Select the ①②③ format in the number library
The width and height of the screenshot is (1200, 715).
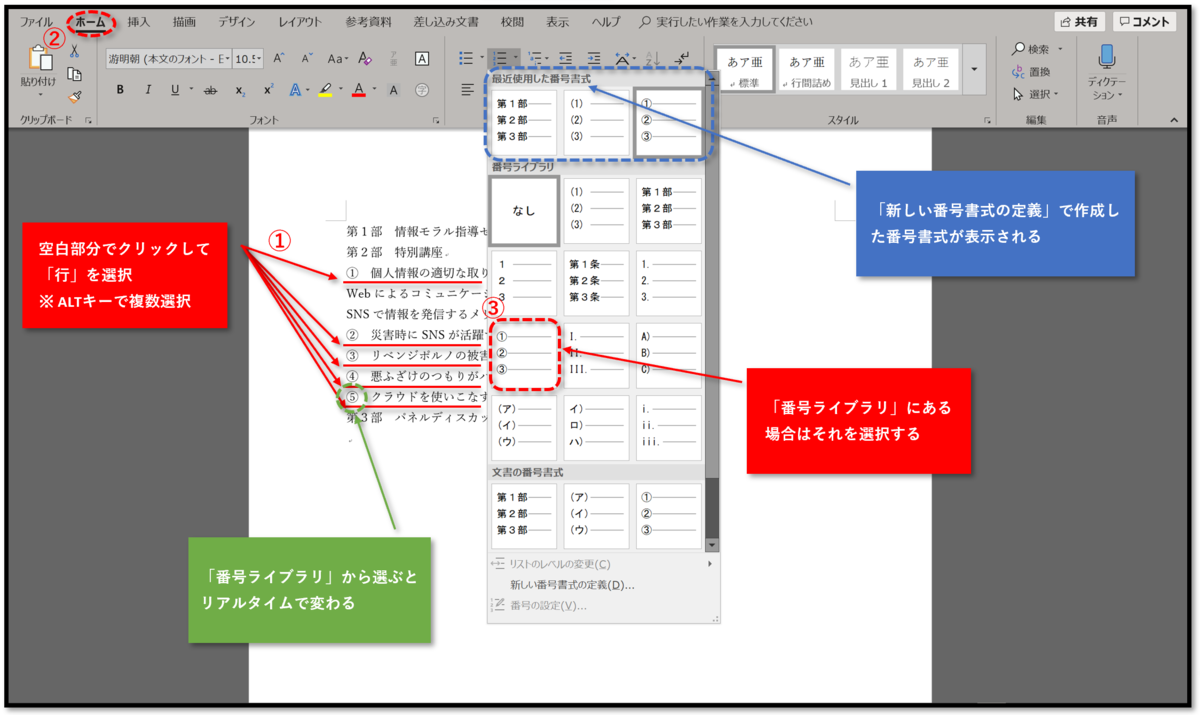click(x=524, y=355)
